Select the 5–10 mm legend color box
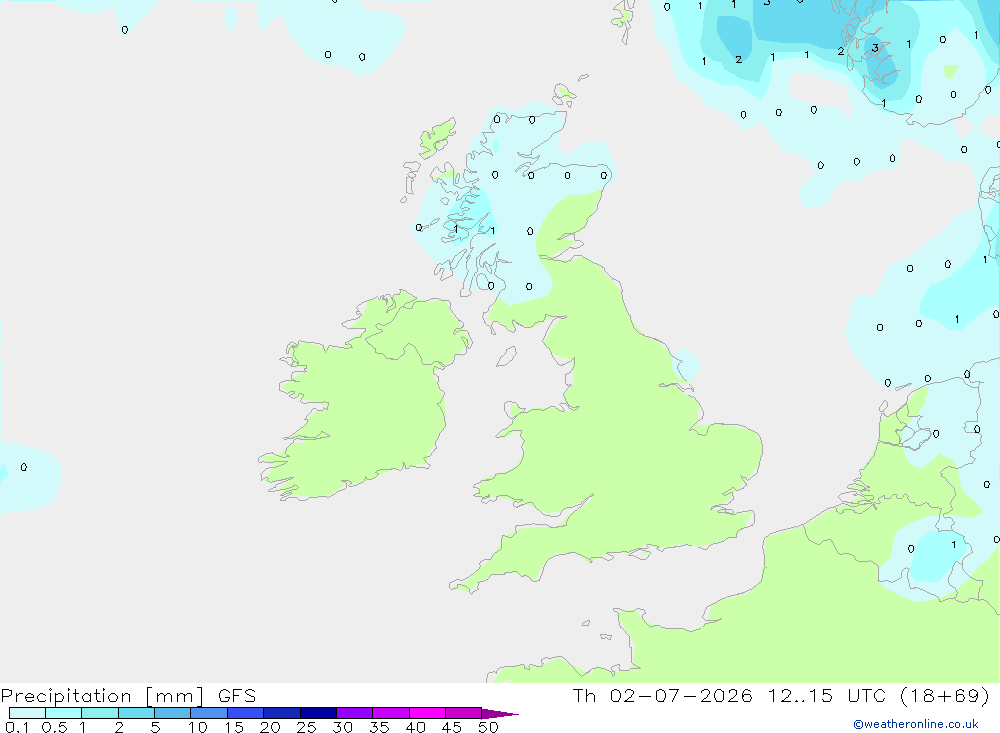The width and height of the screenshot is (1000, 733). pos(172,713)
